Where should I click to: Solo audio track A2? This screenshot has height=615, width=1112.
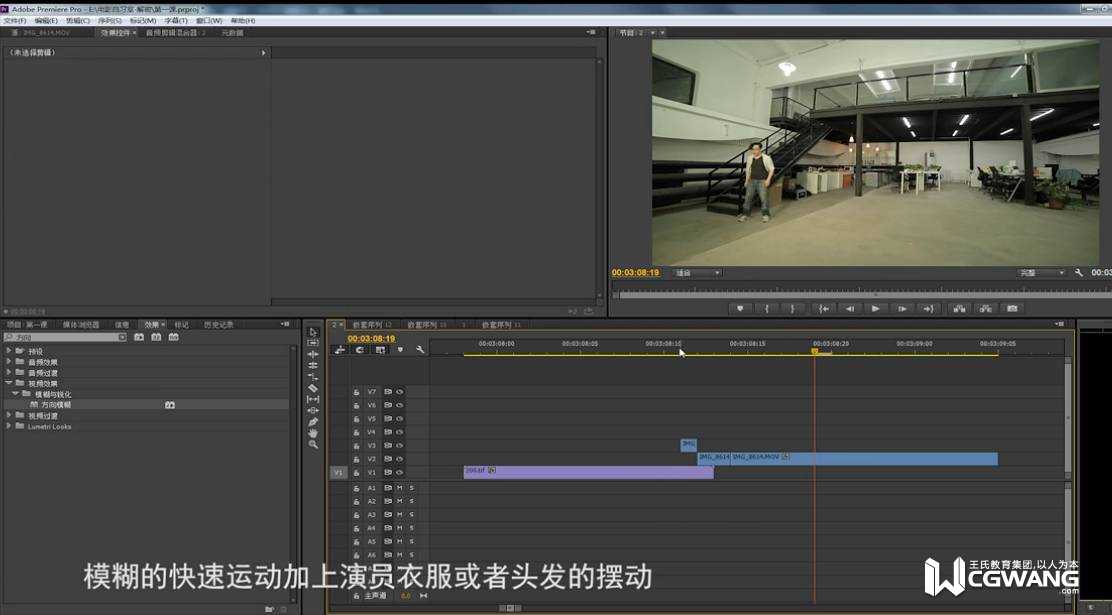coord(411,502)
